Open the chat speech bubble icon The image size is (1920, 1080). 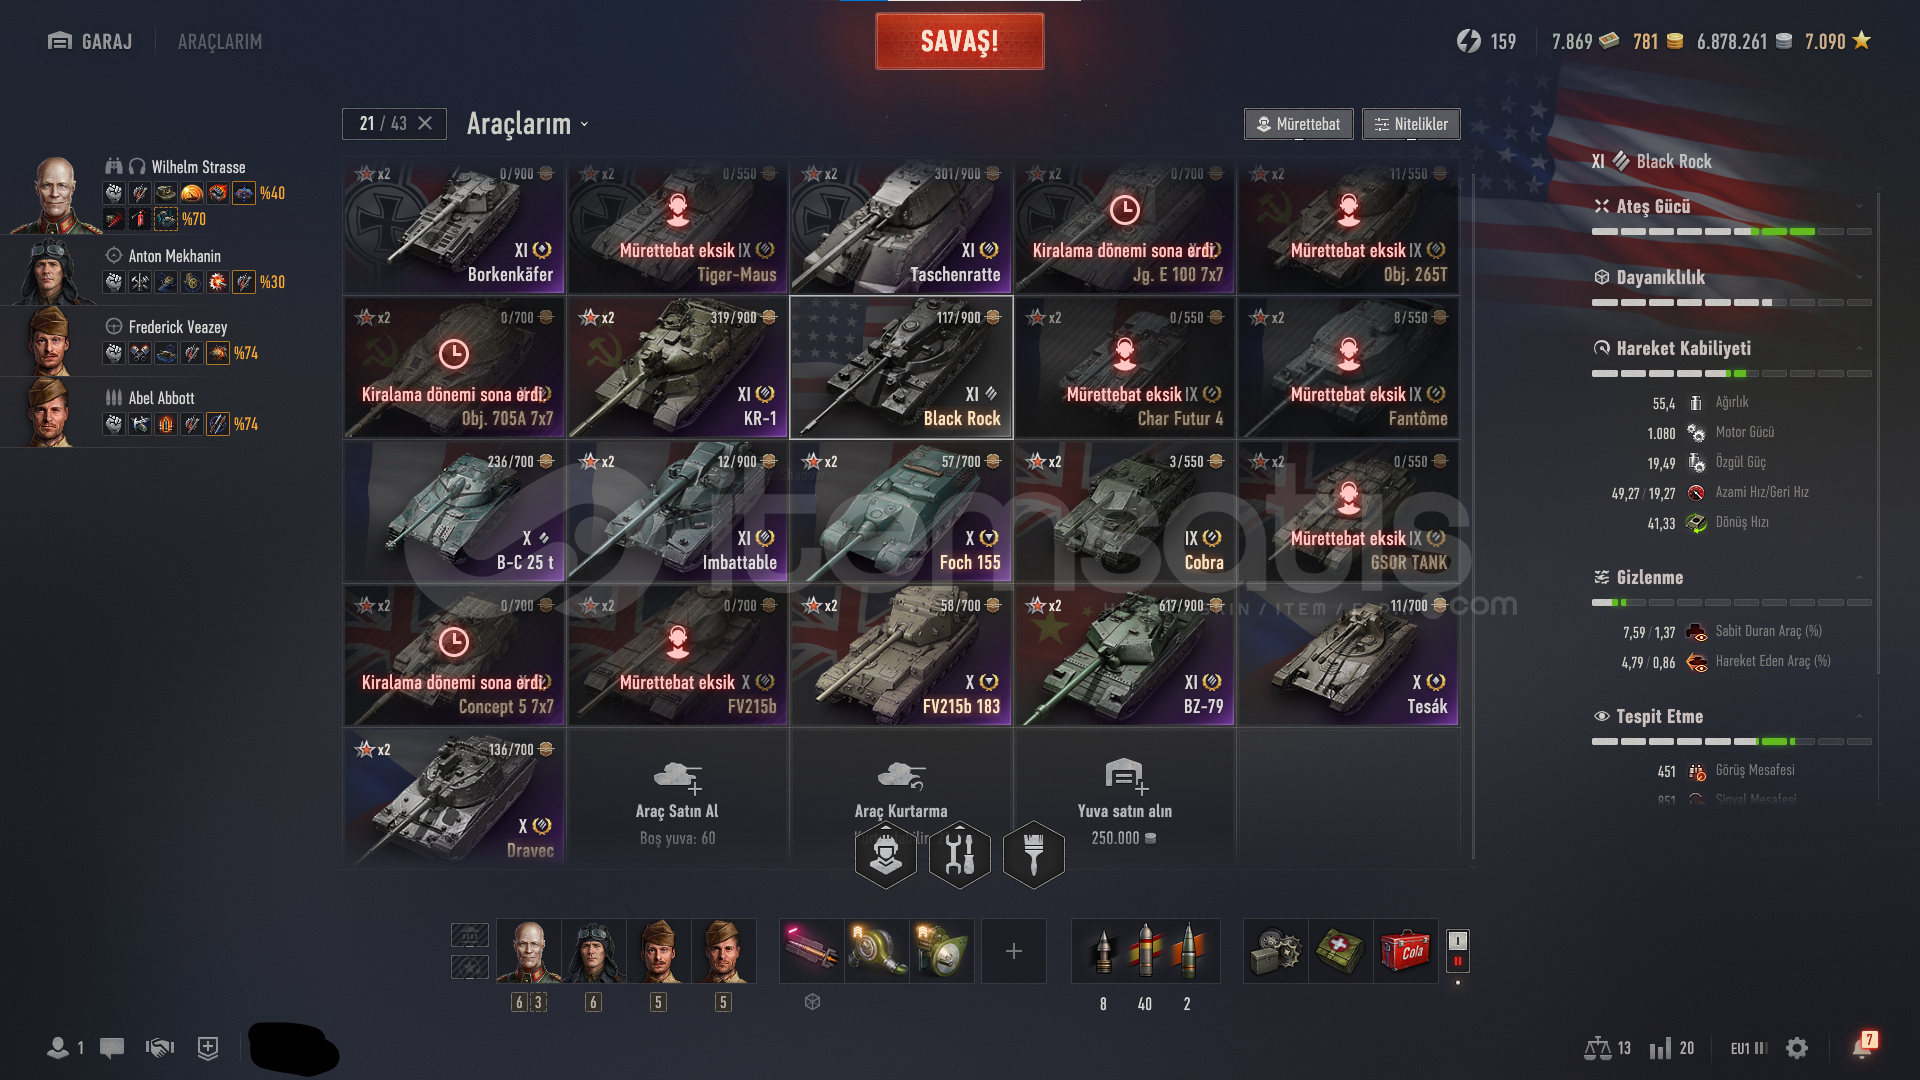pyautogui.click(x=112, y=1048)
